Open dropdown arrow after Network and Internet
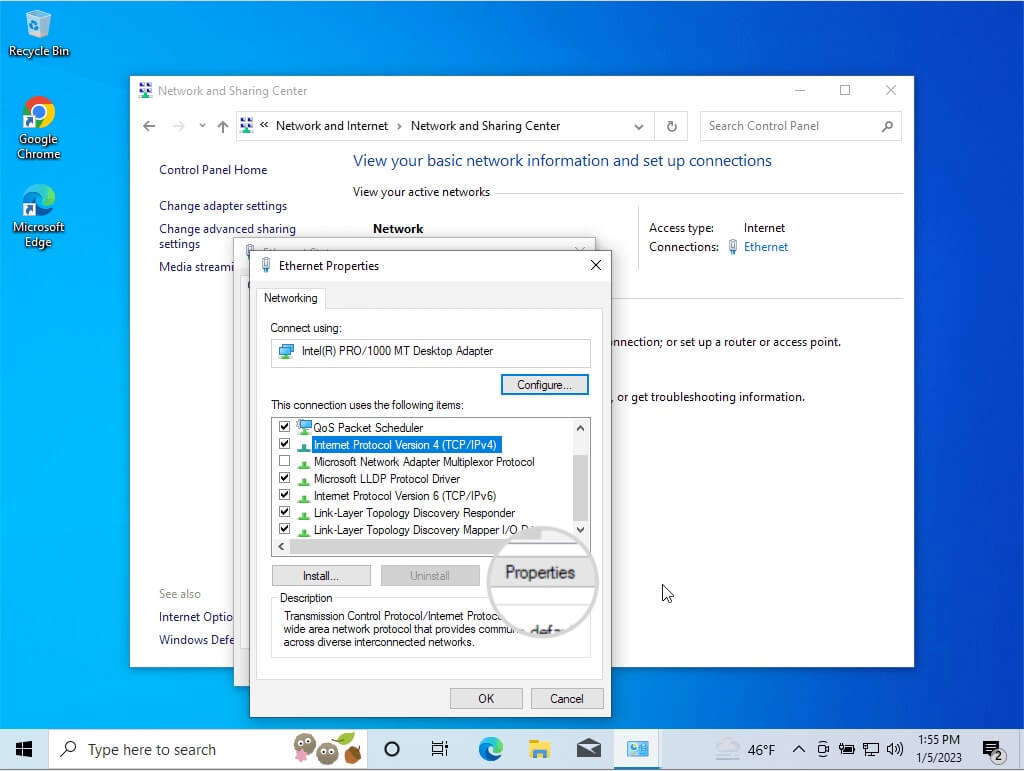This screenshot has width=1024, height=771. (x=399, y=126)
